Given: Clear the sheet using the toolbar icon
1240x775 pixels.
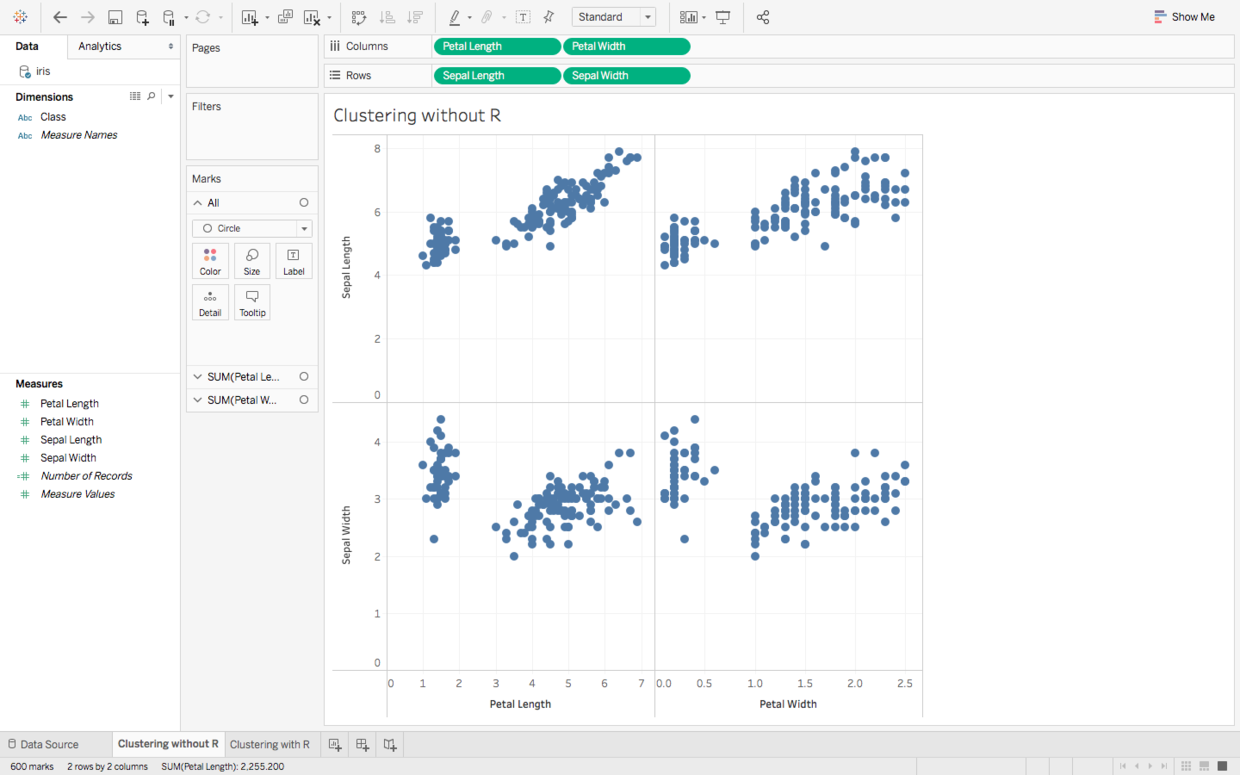Looking at the screenshot, I should click(x=312, y=17).
